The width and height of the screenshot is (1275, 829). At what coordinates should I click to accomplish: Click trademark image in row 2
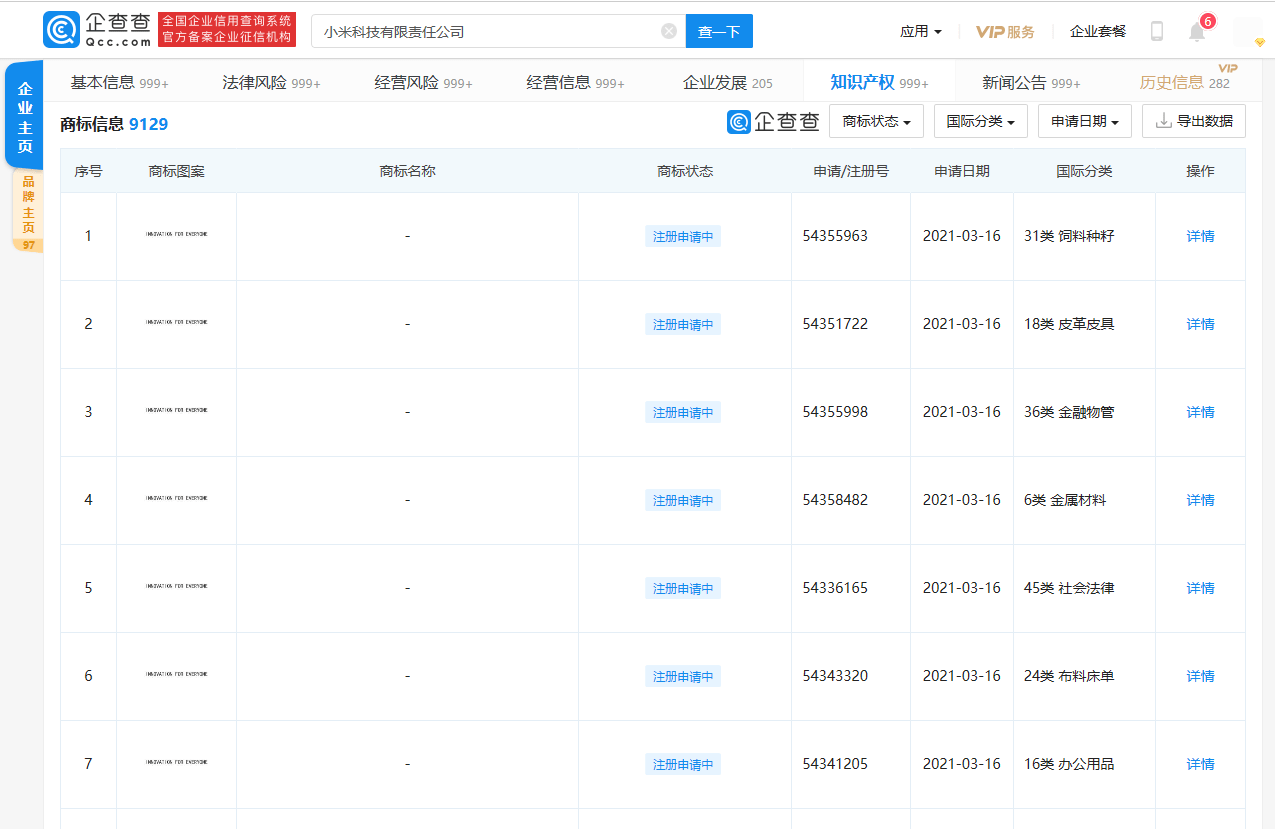point(177,323)
